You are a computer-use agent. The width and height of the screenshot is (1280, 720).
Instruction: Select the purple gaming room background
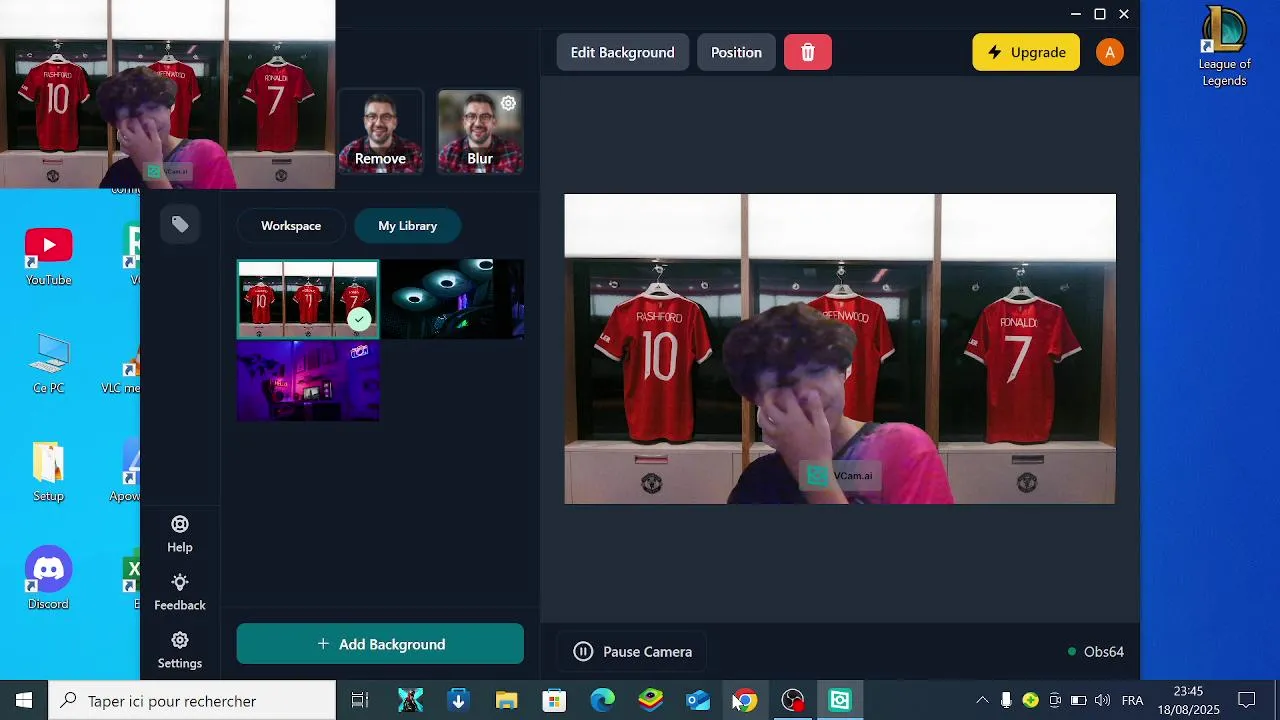tap(308, 381)
